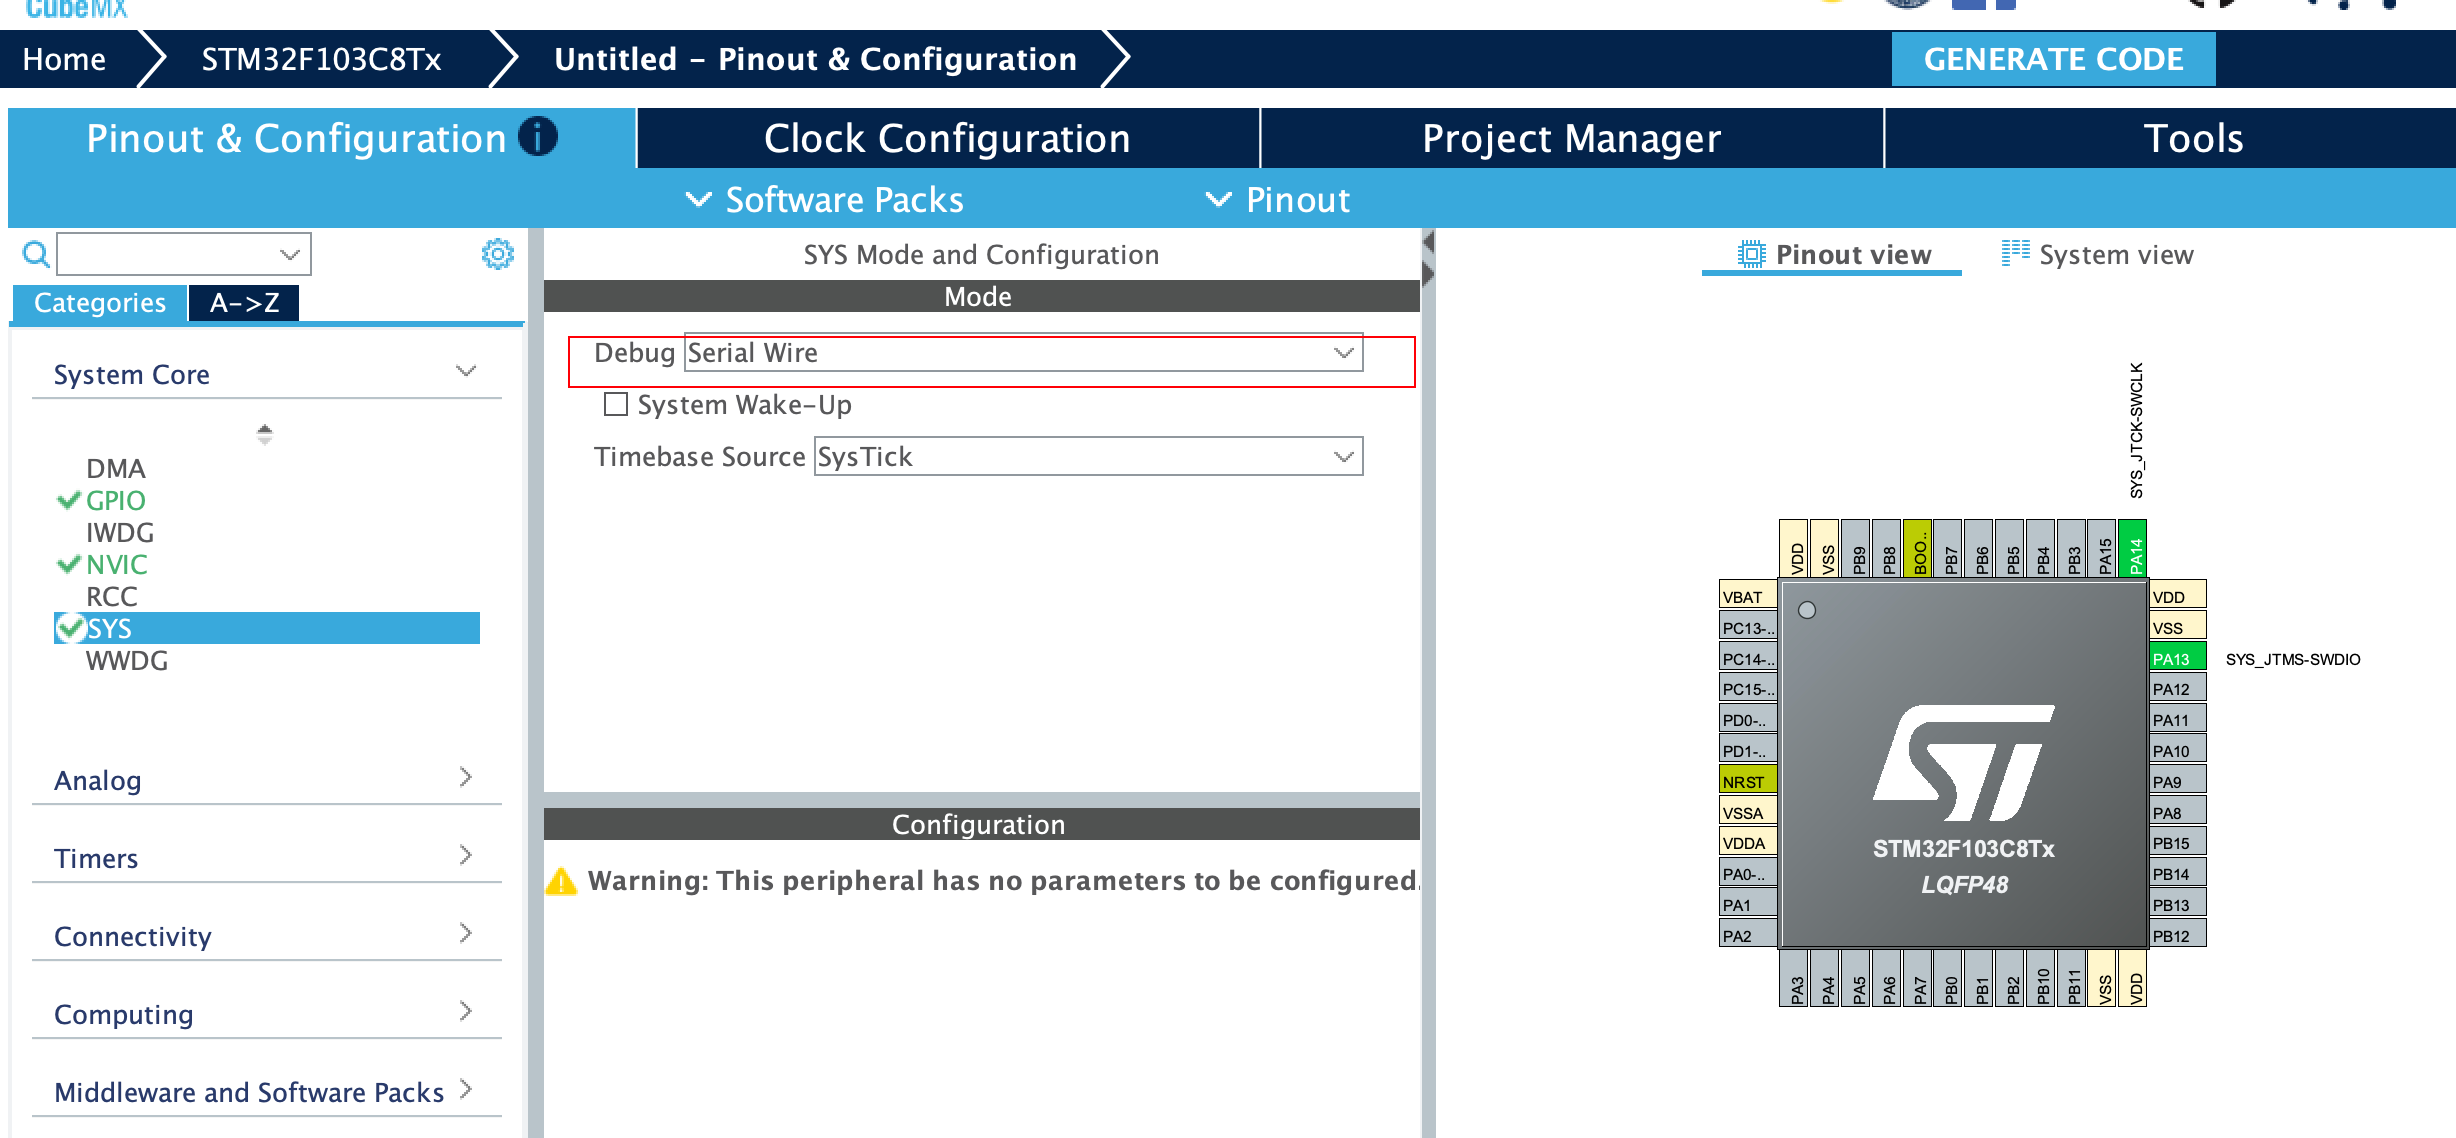Viewport: 2456px width, 1138px height.
Task: Select IWDG in the System Core list
Action: [x=120, y=532]
